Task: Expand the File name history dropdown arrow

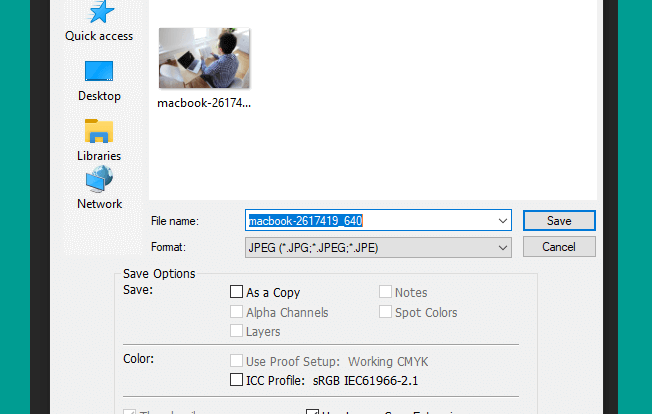Action: [x=502, y=221]
